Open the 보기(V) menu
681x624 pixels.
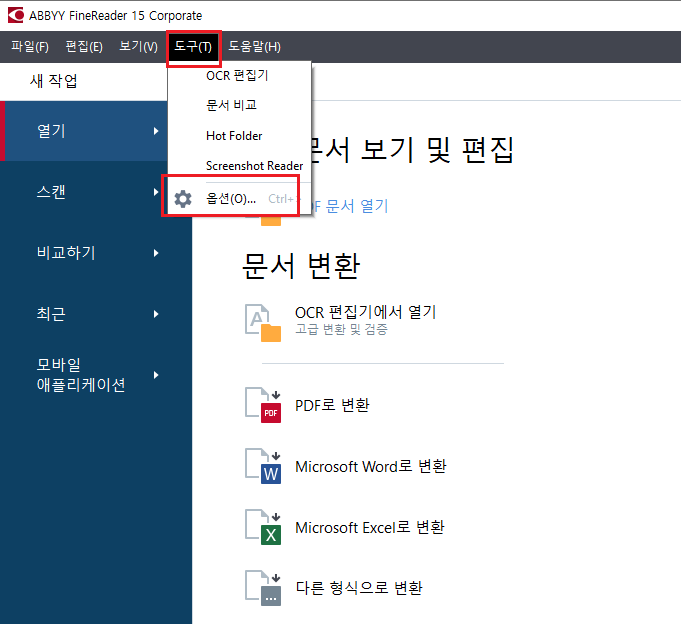(139, 46)
